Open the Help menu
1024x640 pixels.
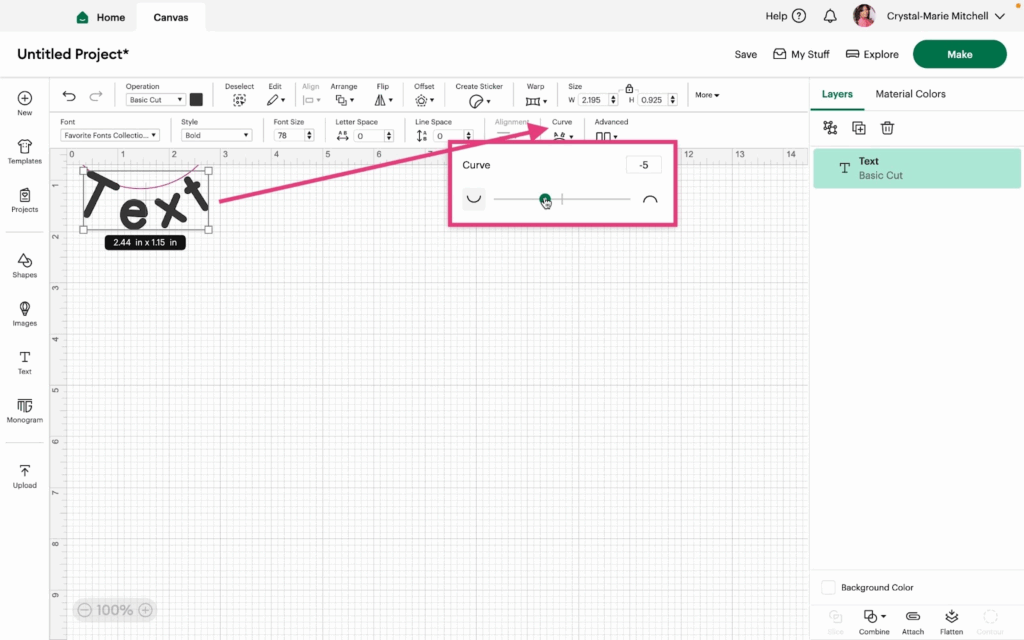(786, 16)
